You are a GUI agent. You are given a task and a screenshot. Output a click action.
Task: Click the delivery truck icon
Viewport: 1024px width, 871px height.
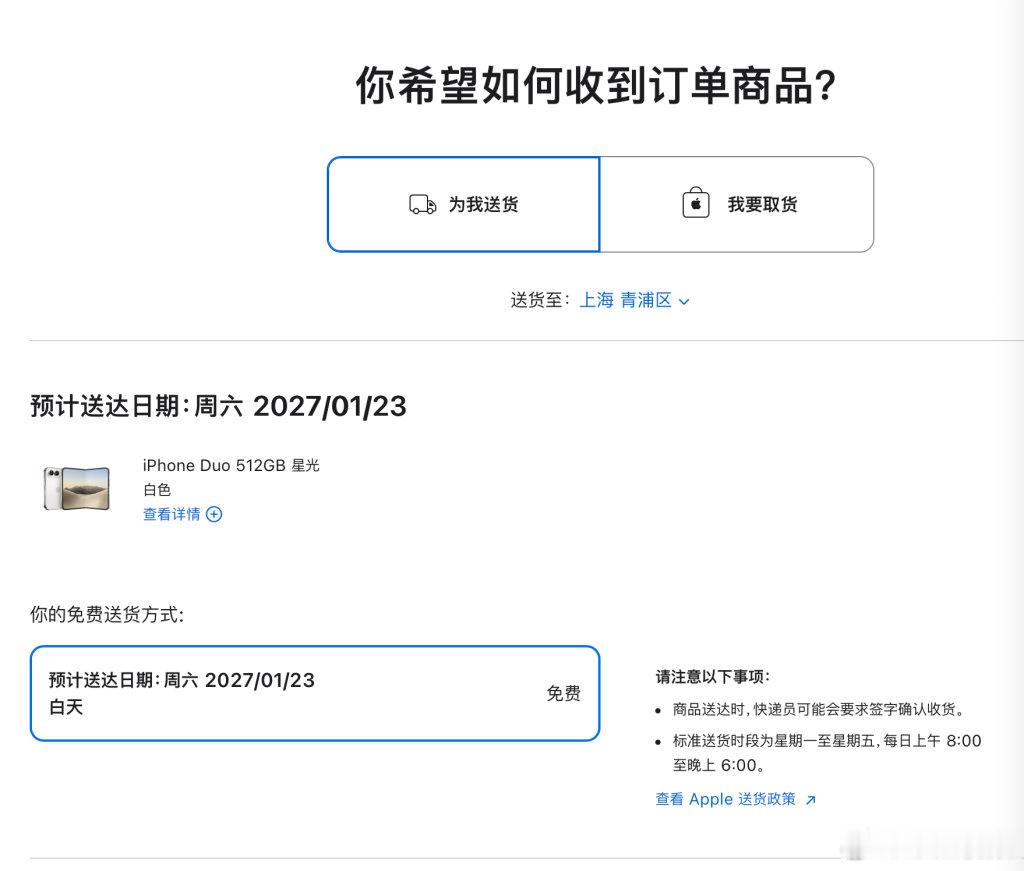coord(423,204)
